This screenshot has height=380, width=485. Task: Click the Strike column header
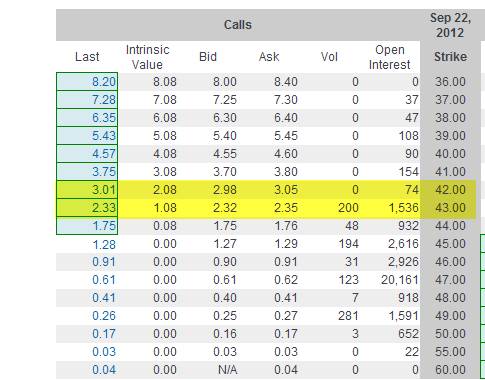tap(450, 57)
